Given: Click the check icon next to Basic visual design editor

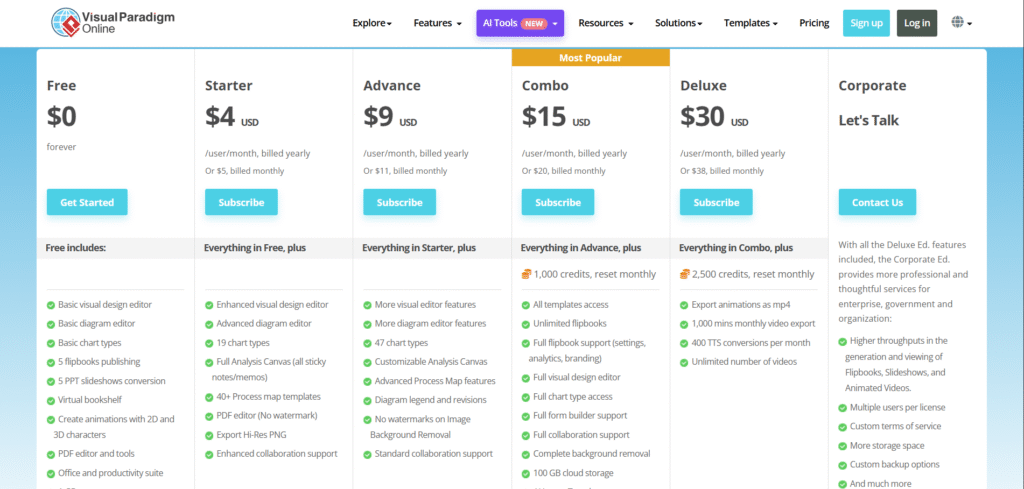Looking at the screenshot, I should pyautogui.click(x=51, y=305).
